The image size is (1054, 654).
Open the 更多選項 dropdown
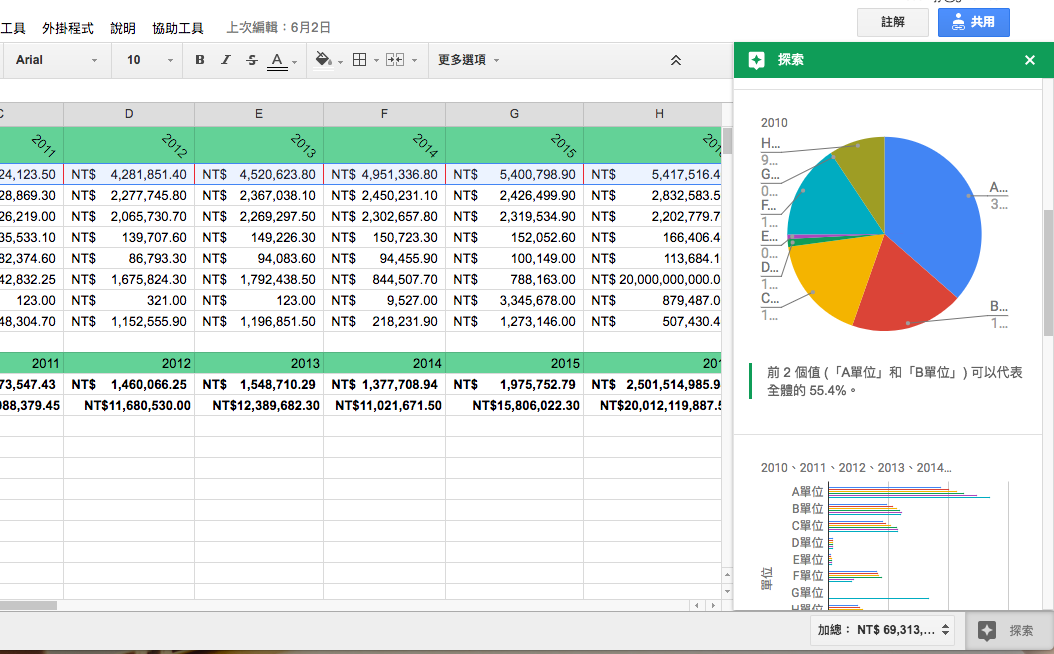(x=469, y=60)
